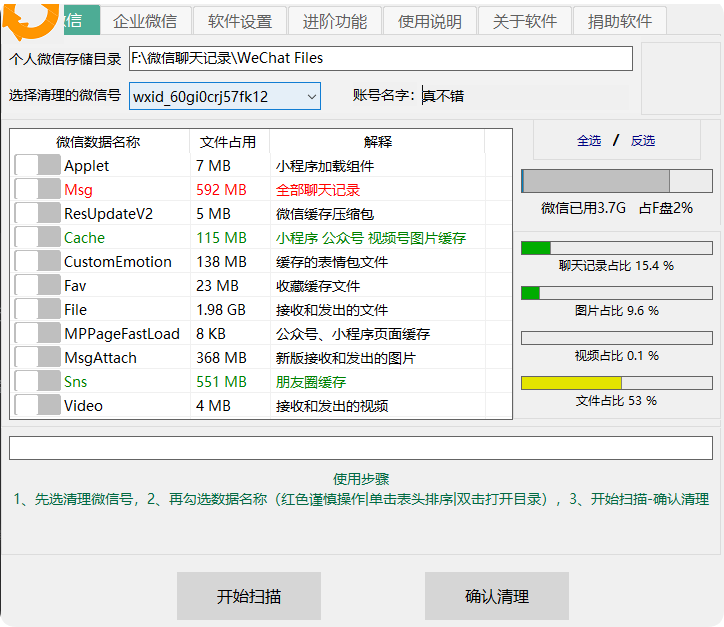This screenshot has height=627, width=724.
Task: Open the 使用说明 tab
Action: click(x=430, y=21)
